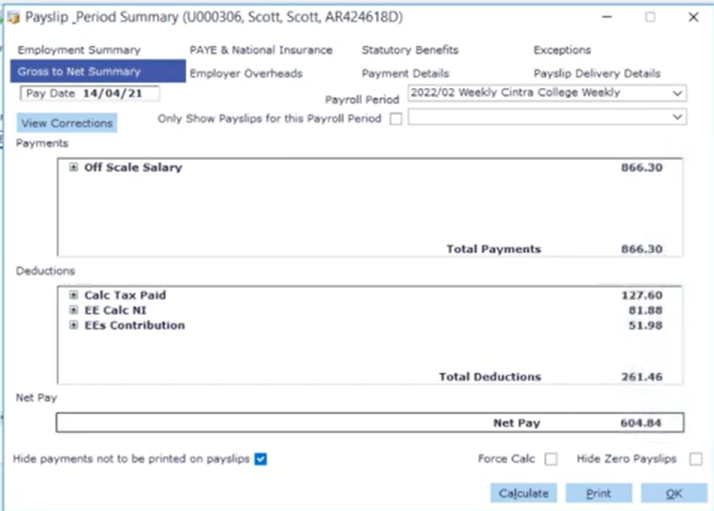Expand the EE Calc NI row
This screenshot has width=714, height=511.
click(x=73, y=310)
